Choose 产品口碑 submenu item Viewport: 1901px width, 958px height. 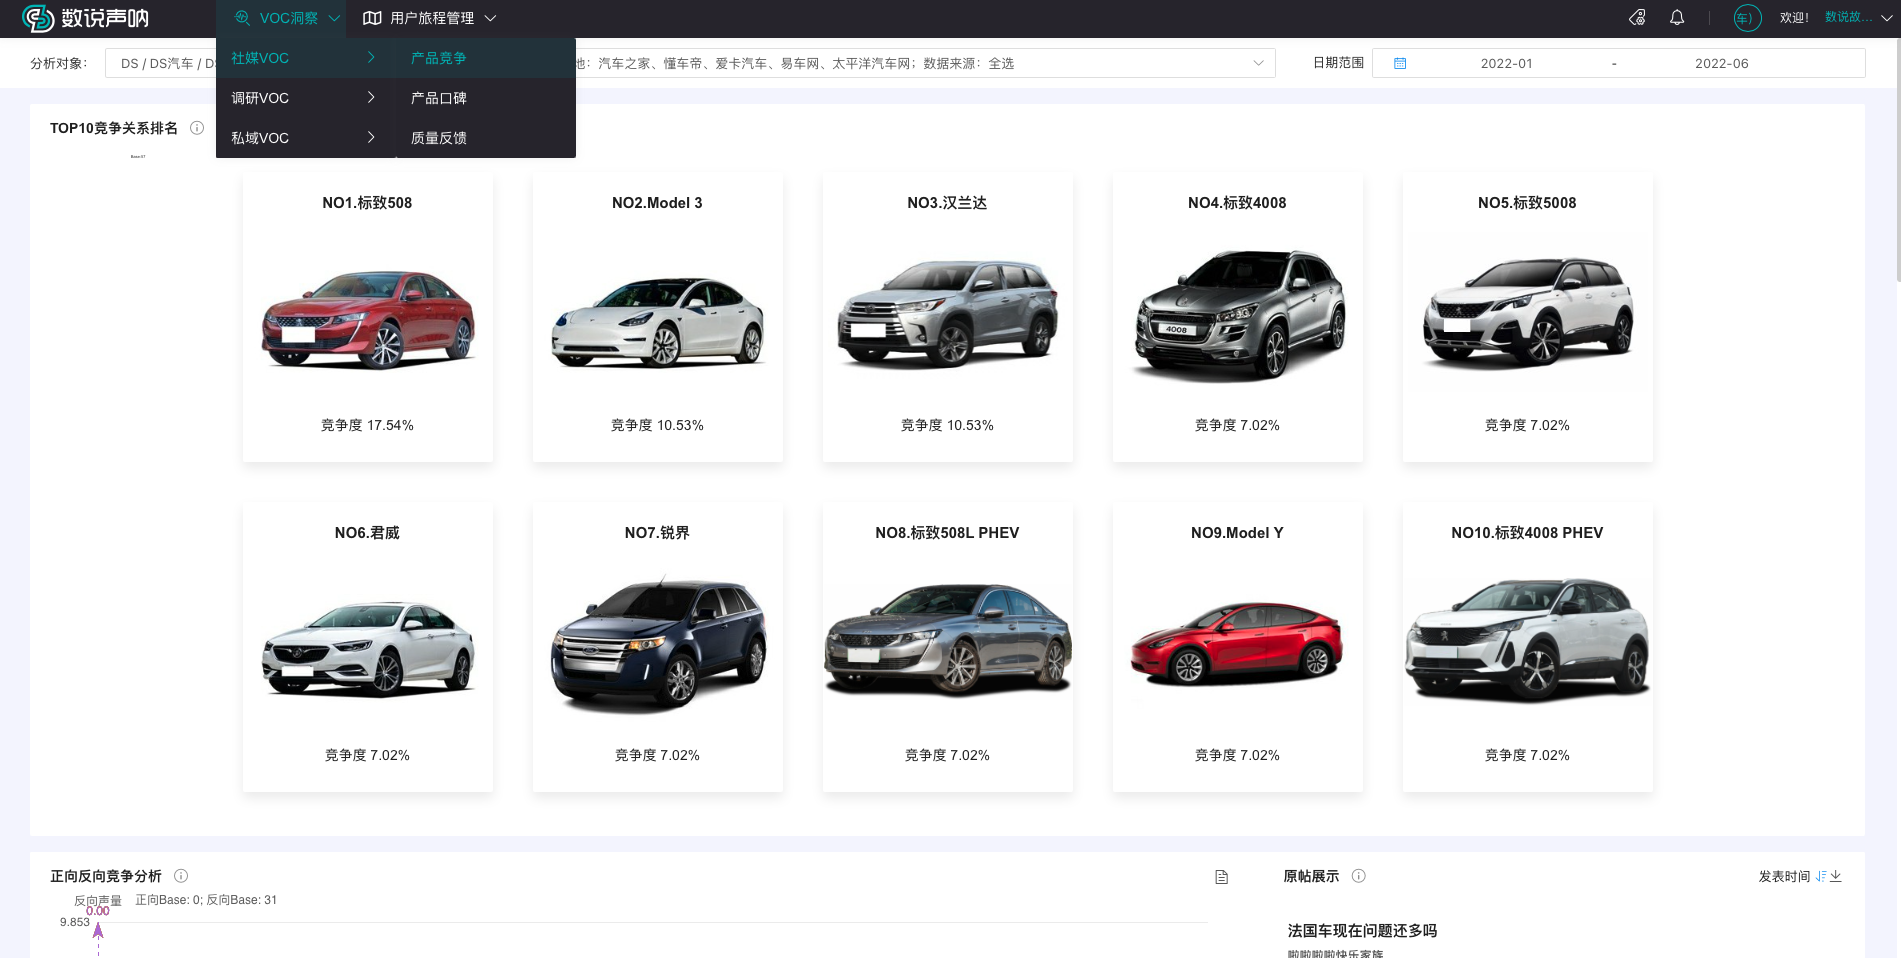486,98
